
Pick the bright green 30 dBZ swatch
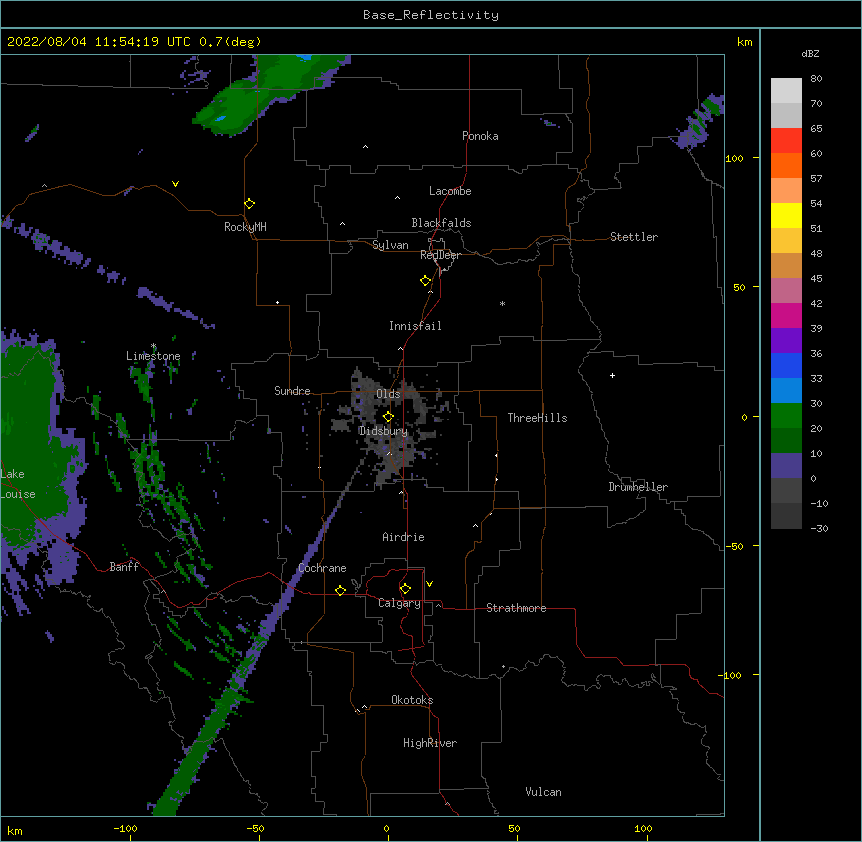(786, 416)
